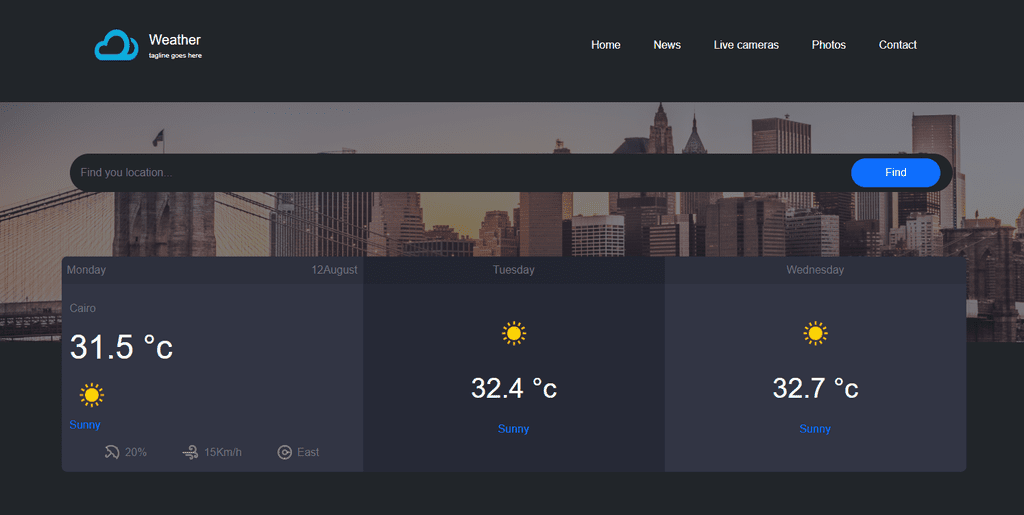Click the Sunny label under Wednesday

pyautogui.click(x=815, y=429)
